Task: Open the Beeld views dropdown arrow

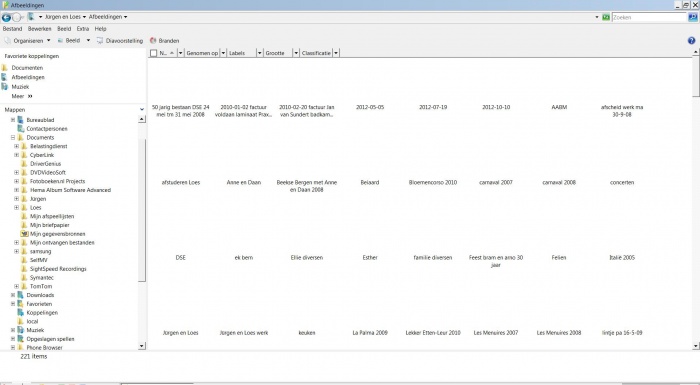Action: pos(88,41)
